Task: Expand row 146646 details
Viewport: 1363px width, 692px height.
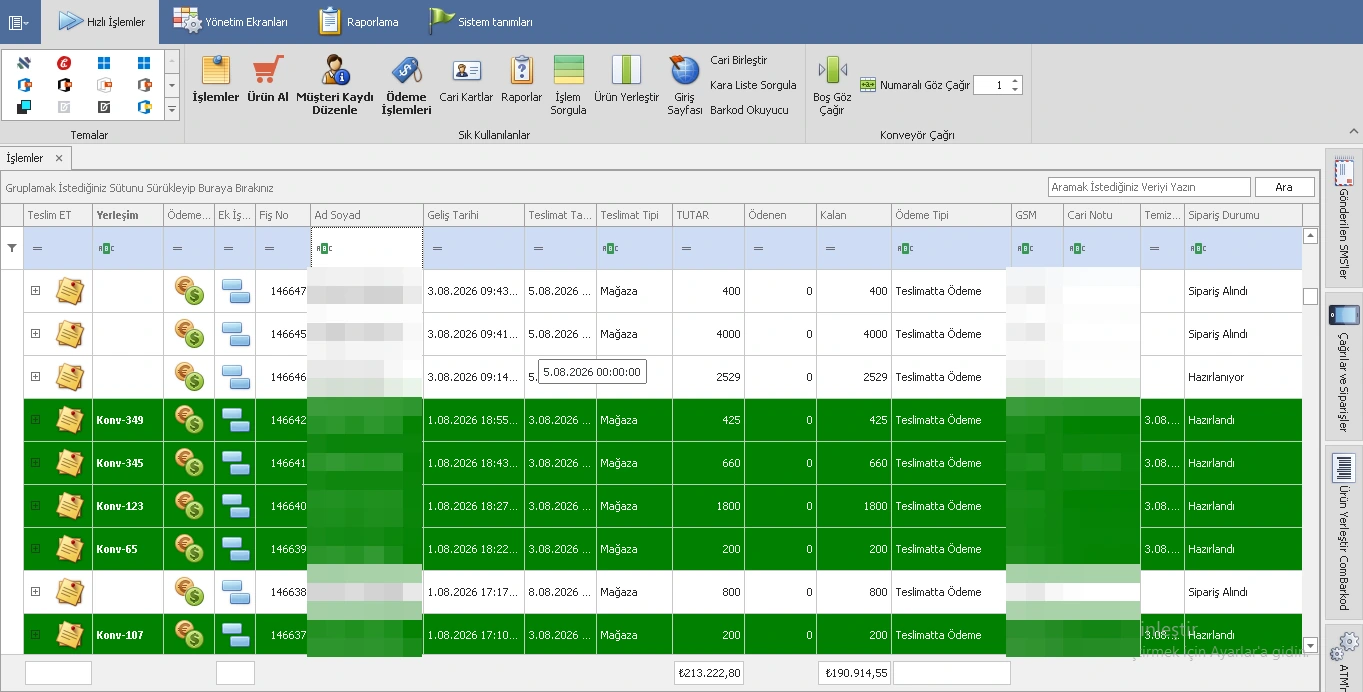Action: 35,377
